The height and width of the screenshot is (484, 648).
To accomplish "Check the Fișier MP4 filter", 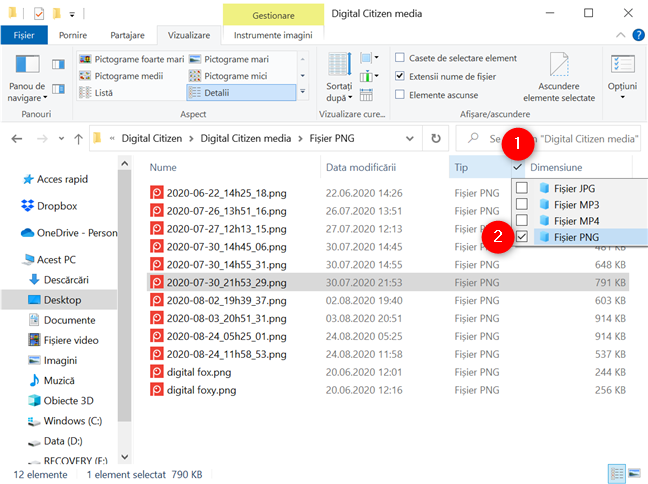I will click(x=522, y=220).
